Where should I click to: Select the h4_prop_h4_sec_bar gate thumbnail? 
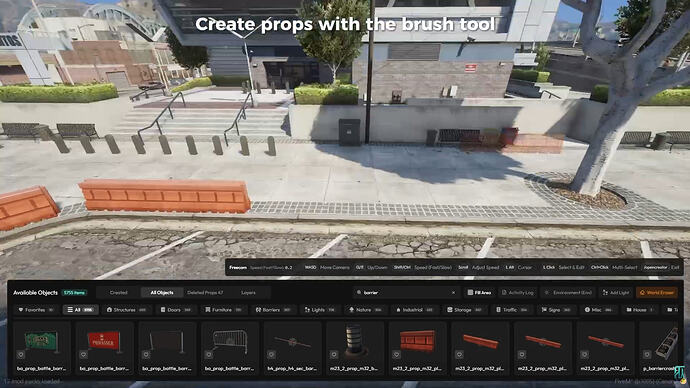pyautogui.click(x=292, y=342)
